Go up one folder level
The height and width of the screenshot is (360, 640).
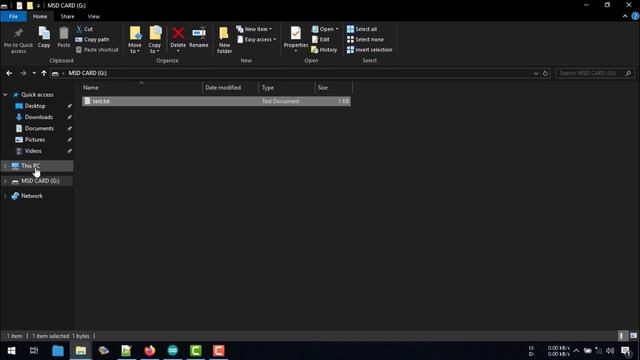pos(44,73)
